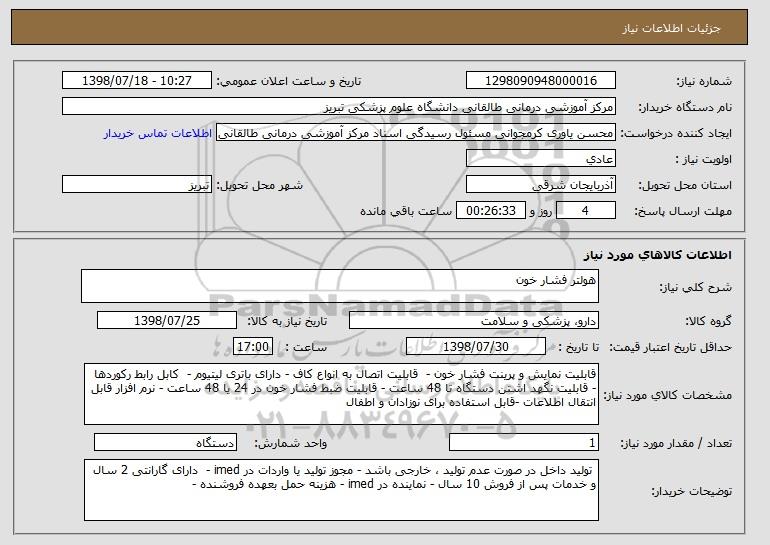This screenshot has height=545, width=770.
Task: Click the need date field 1398/07/25
Action: click(x=167, y=321)
